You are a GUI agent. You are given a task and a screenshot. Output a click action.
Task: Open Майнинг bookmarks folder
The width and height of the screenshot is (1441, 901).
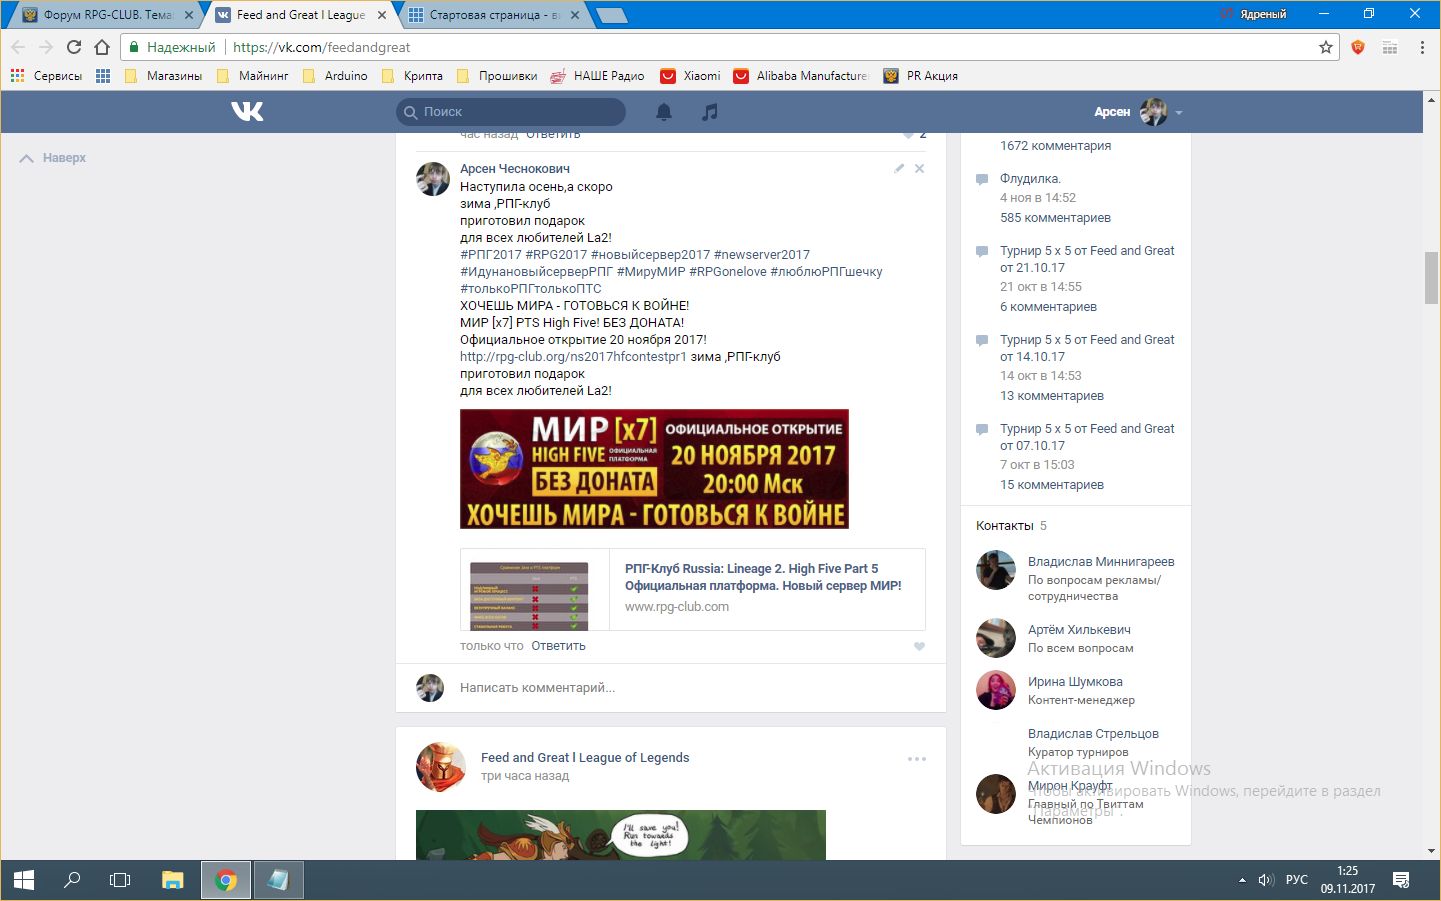point(253,76)
